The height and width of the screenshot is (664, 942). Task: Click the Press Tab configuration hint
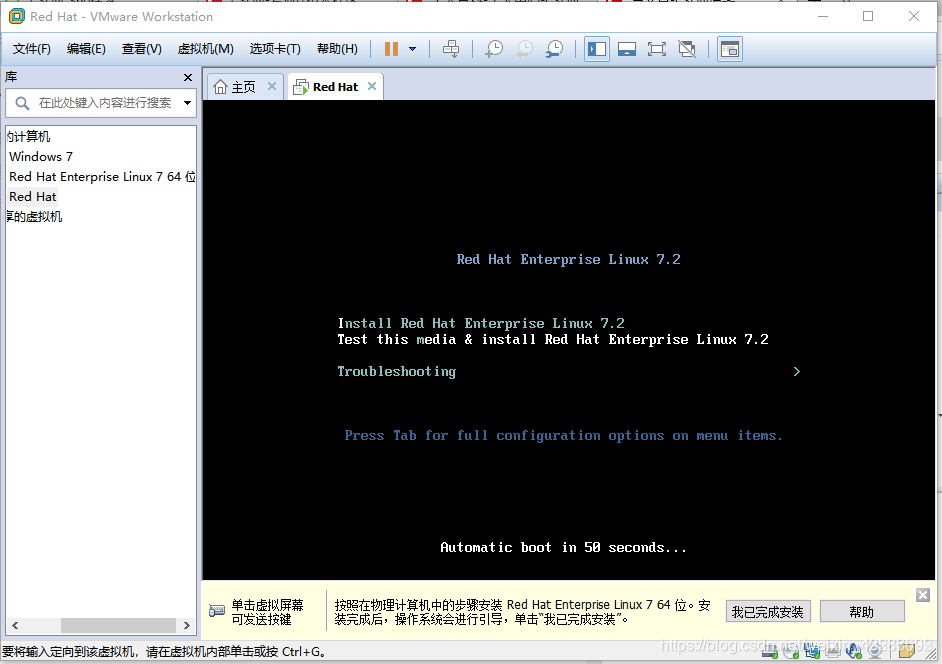click(564, 436)
